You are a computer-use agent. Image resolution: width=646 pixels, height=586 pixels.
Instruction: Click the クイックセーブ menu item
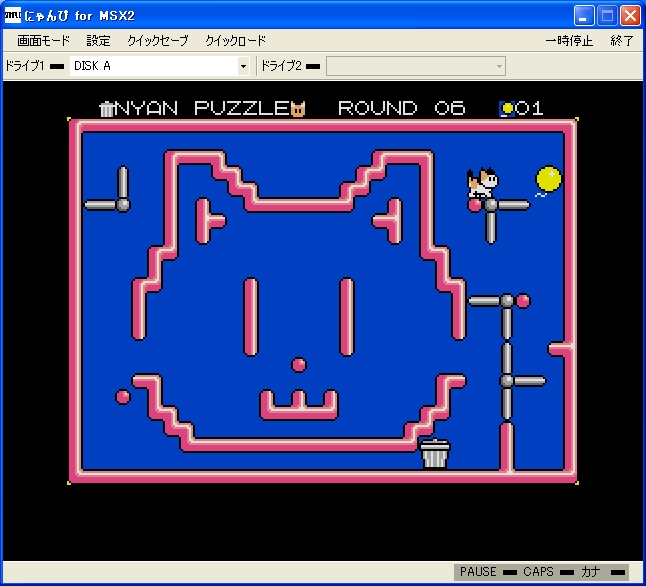158,40
